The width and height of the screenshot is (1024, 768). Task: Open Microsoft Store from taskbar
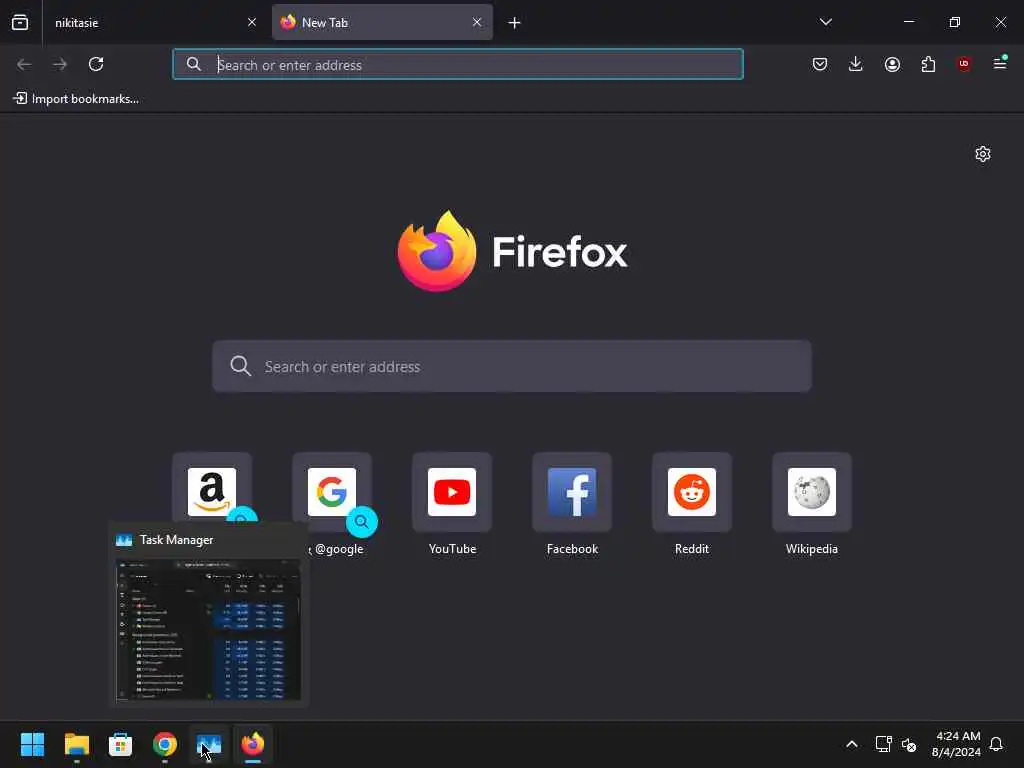click(120, 744)
